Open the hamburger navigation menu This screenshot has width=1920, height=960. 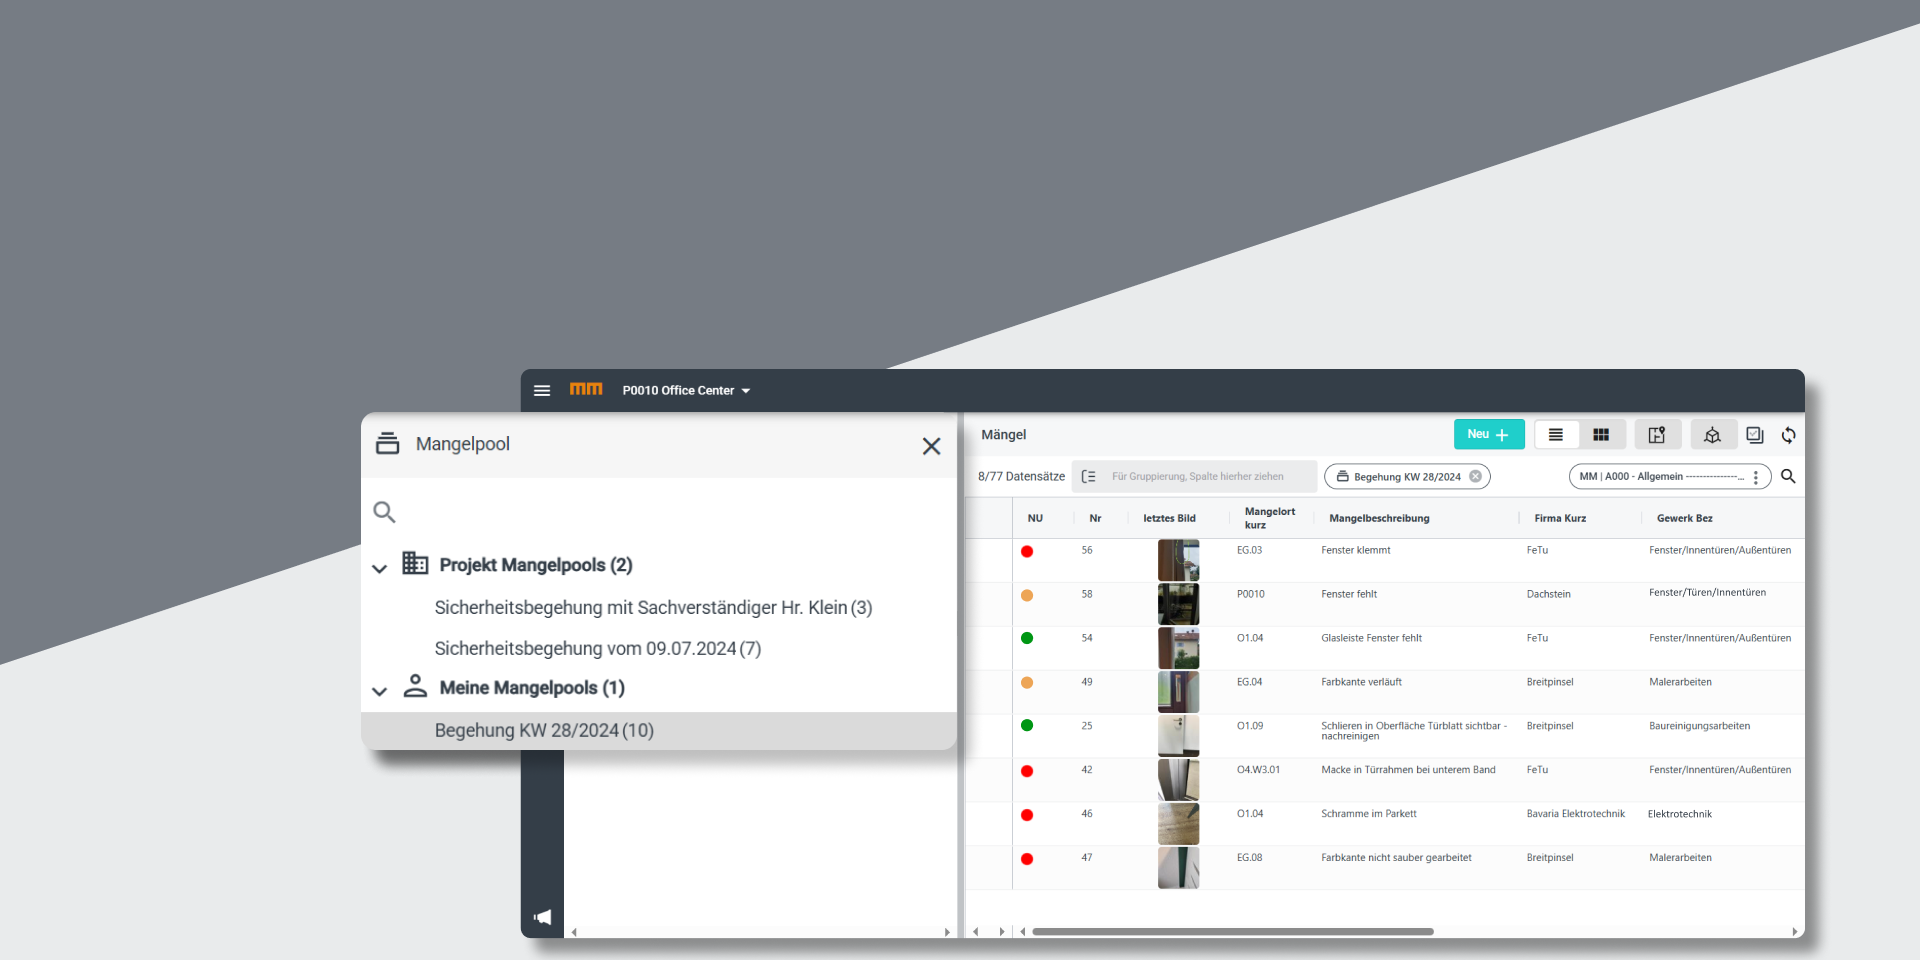click(x=542, y=391)
